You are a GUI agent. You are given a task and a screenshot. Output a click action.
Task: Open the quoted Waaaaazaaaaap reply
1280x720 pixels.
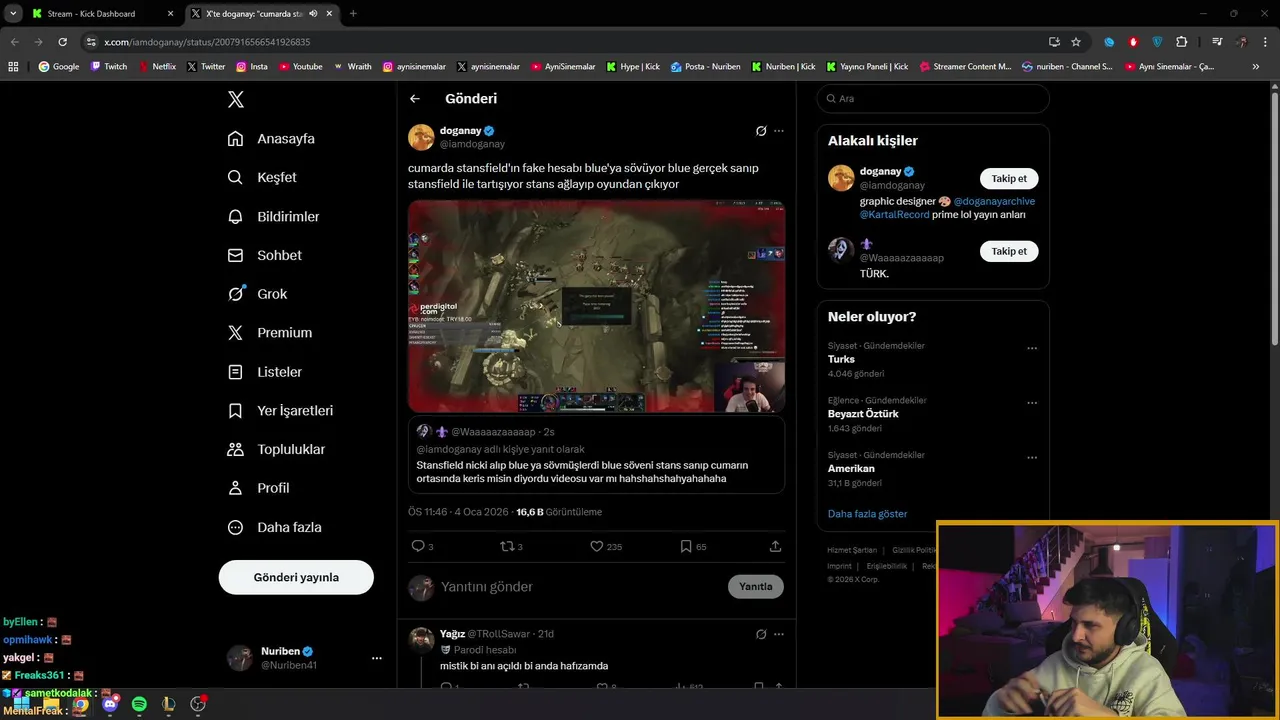[x=596, y=455]
